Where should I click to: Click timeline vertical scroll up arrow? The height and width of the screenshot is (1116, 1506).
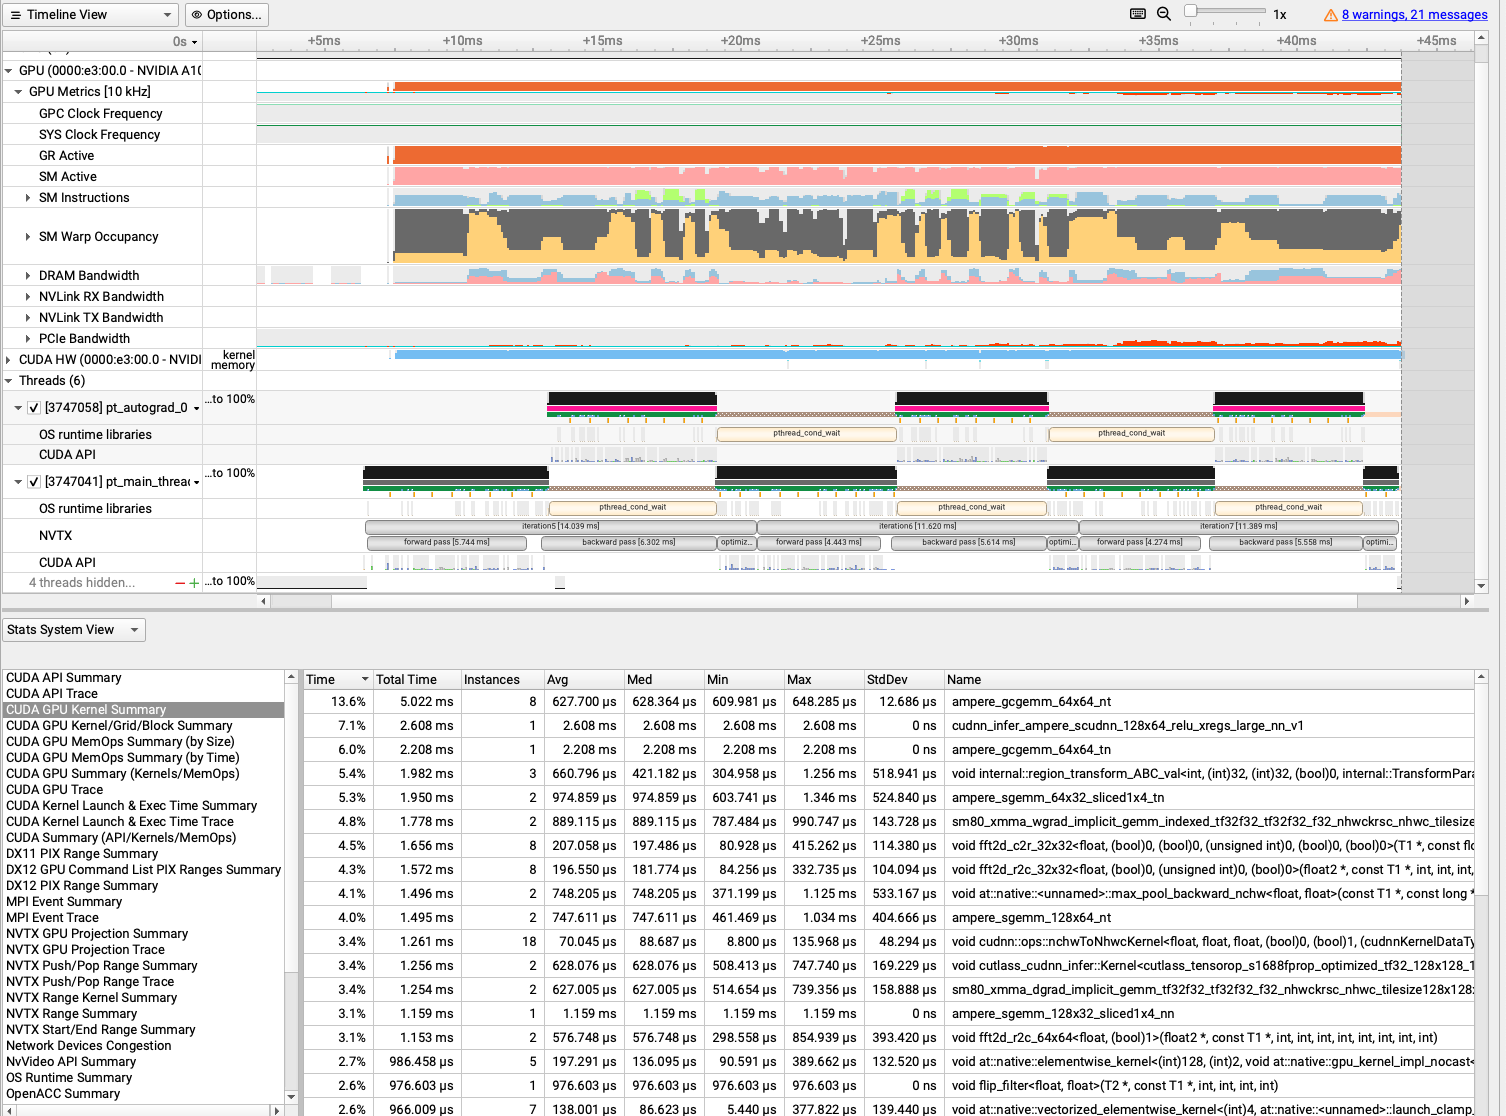pos(1482,37)
